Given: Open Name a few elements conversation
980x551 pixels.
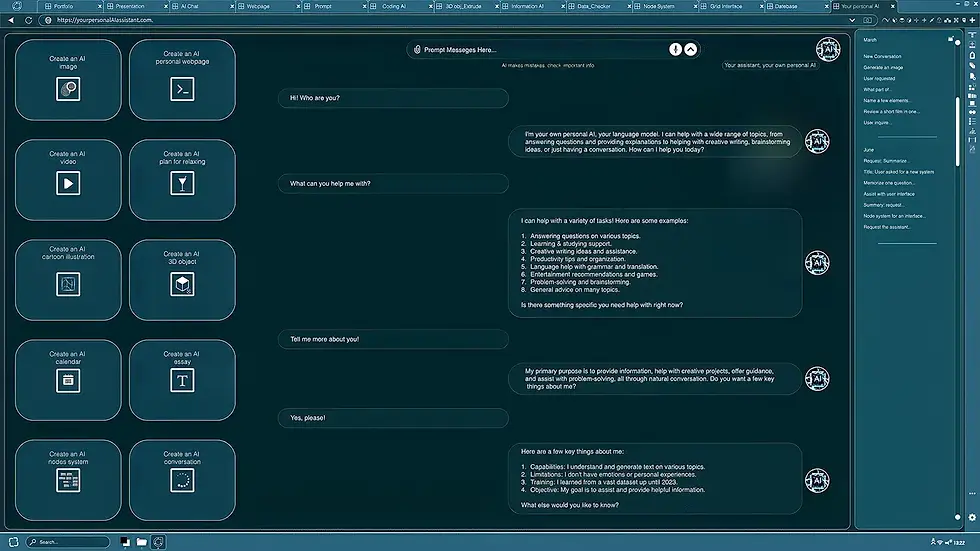Looking at the screenshot, I should click(887, 101).
